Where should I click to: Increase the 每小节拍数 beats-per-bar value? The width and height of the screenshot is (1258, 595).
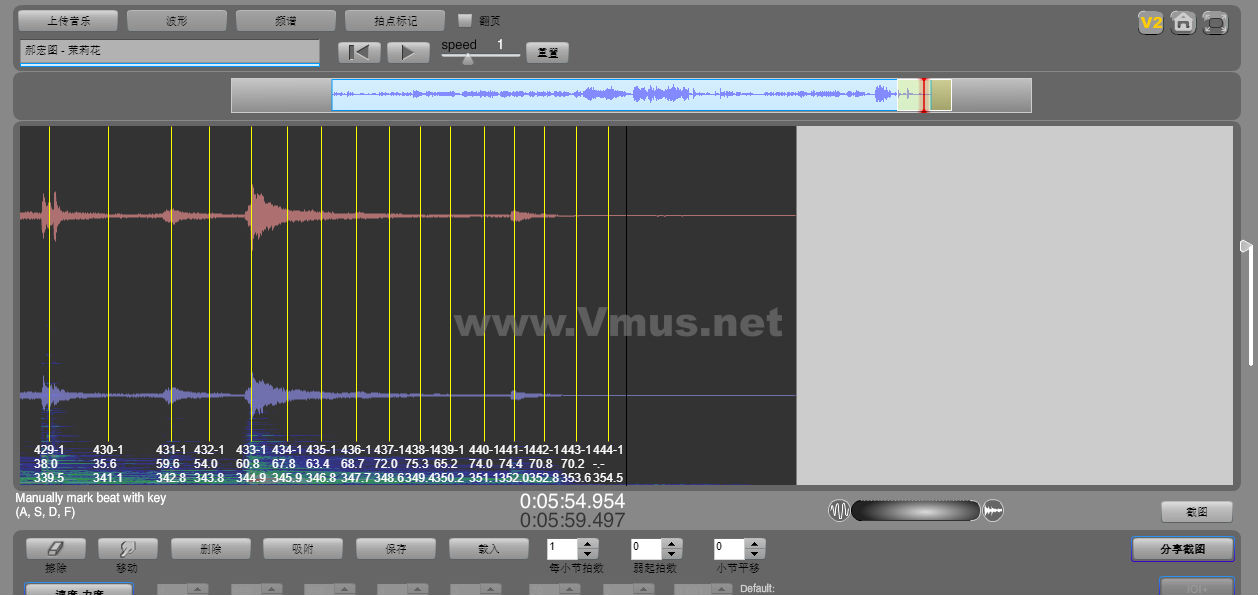588,543
